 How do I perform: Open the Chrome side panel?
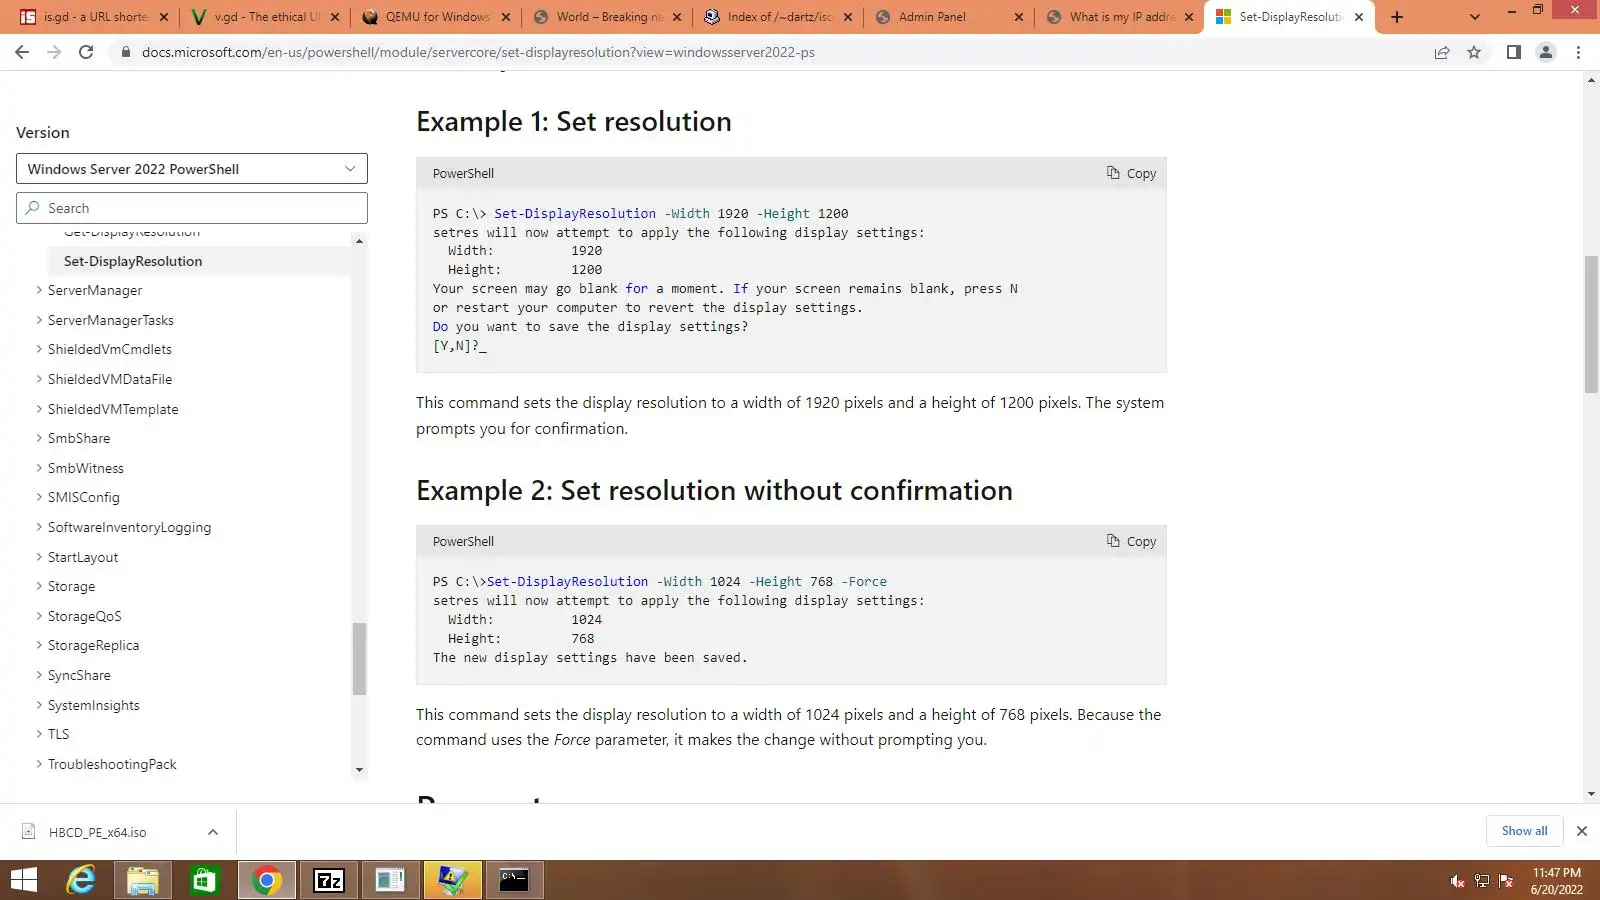click(1514, 52)
